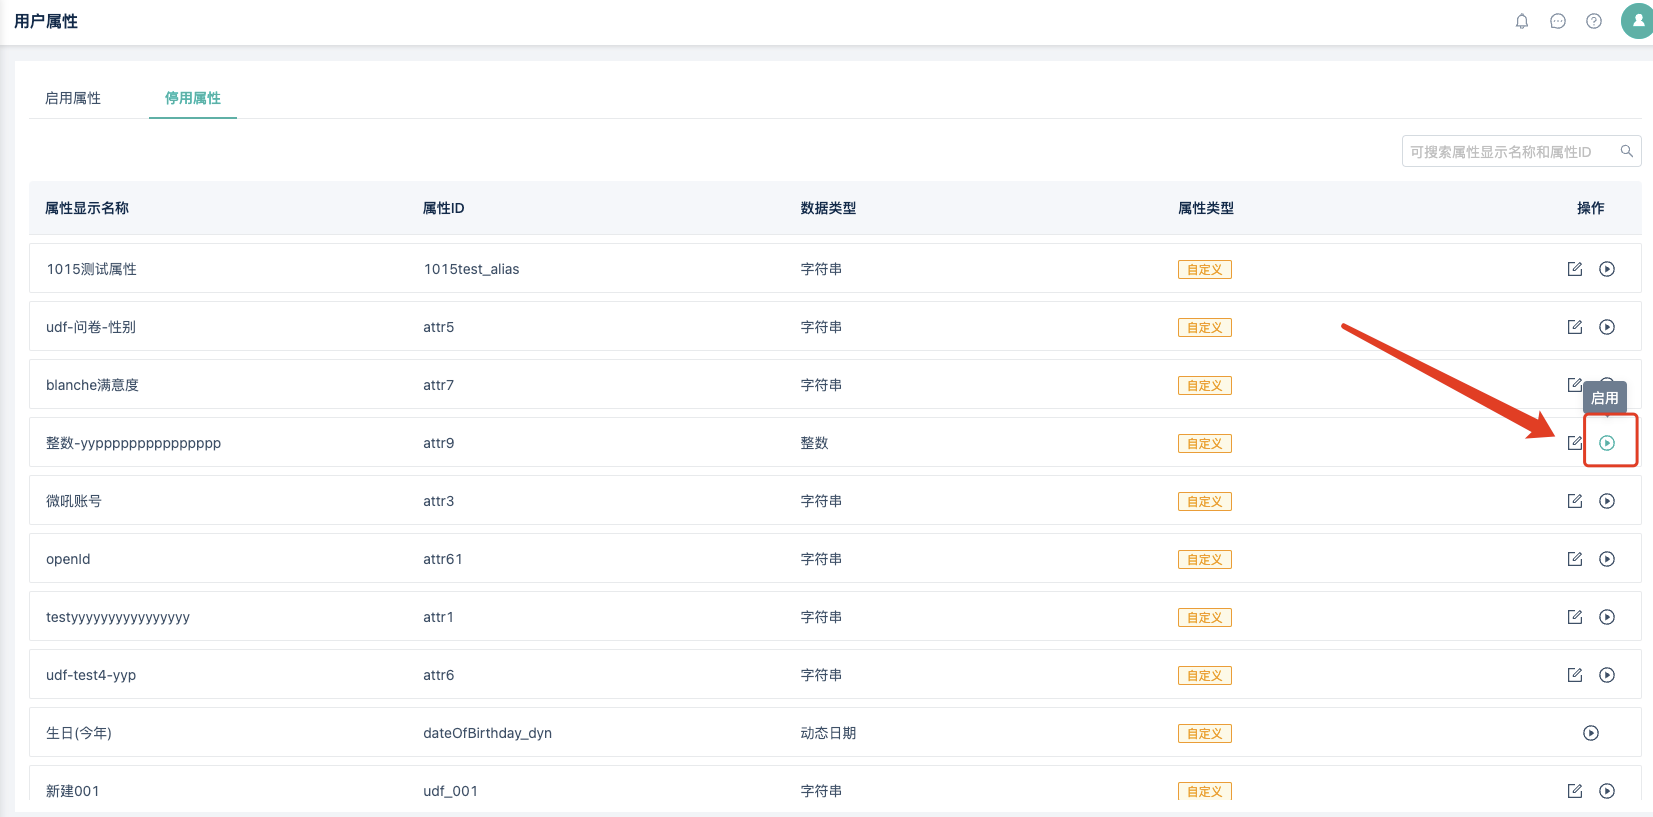Edit the udf-test4-yyp attribute
The width and height of the screenshot is (1653, 817).
click(x=1575, y=675)
